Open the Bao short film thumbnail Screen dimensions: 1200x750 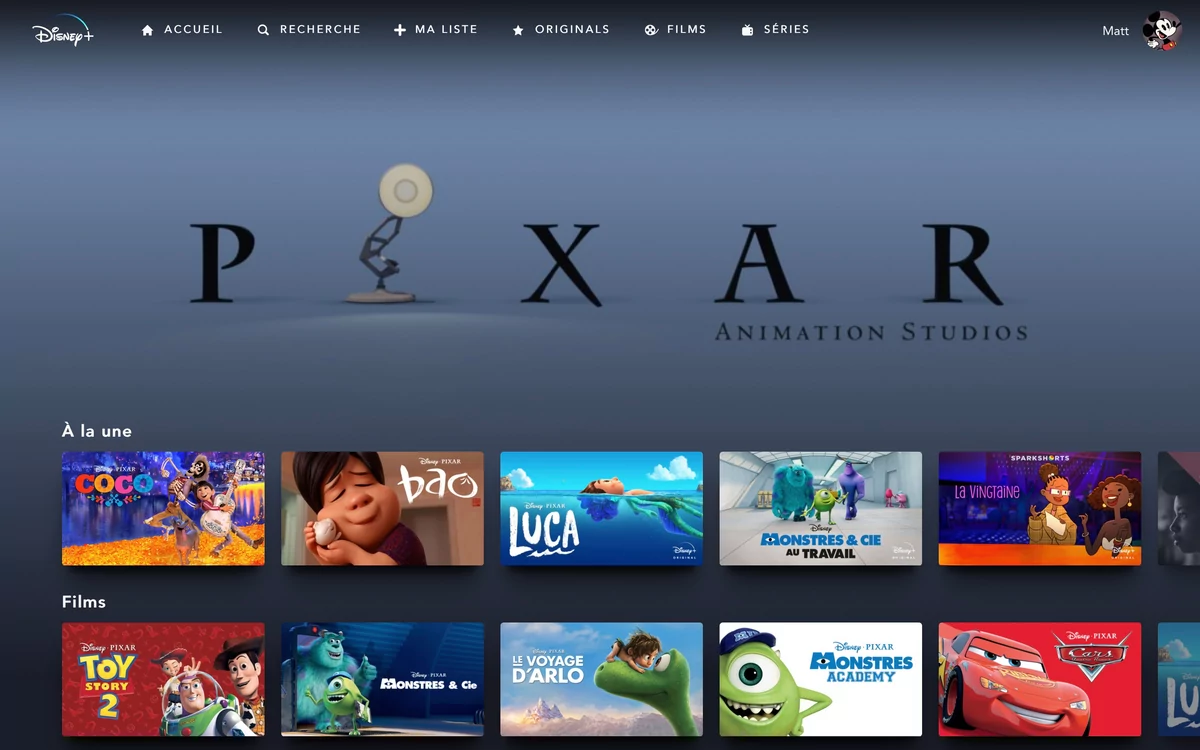pyautogui.click(x=382, y=508)
